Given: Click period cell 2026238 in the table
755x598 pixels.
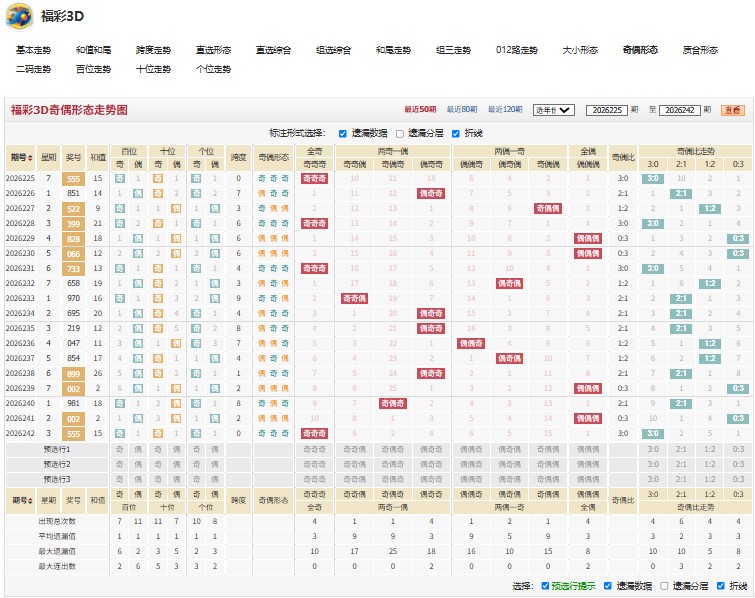Looking at the screenshot, I should [20, 373].
